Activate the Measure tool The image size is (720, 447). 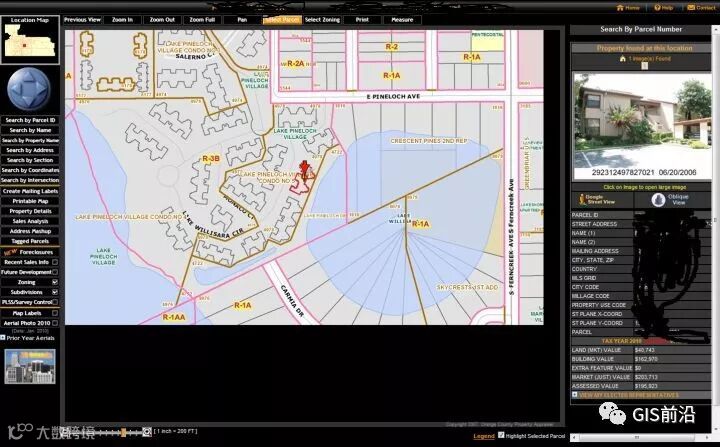click(x=402, y=20)
